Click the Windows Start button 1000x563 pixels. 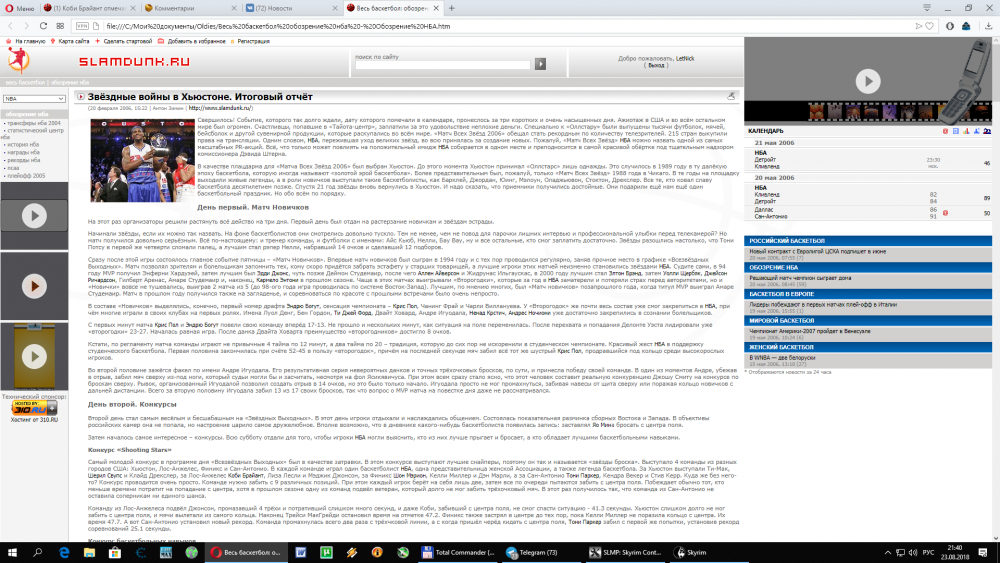pos(11,552)
